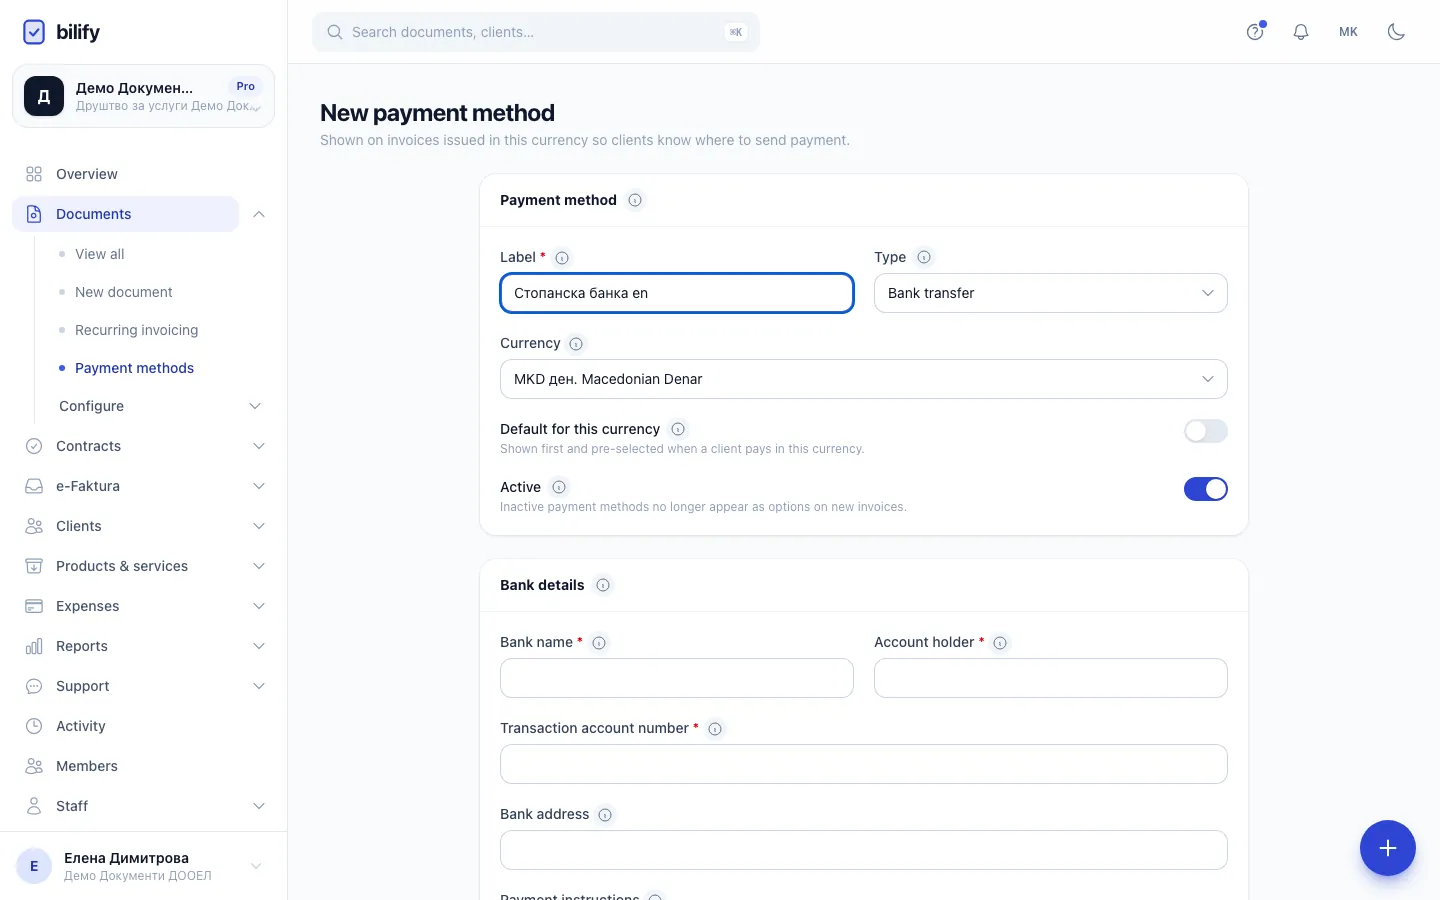The height and width of the screenshot is (900, 1440).
Task: Turn off the Active toggle
Action: coord(1206,489)
